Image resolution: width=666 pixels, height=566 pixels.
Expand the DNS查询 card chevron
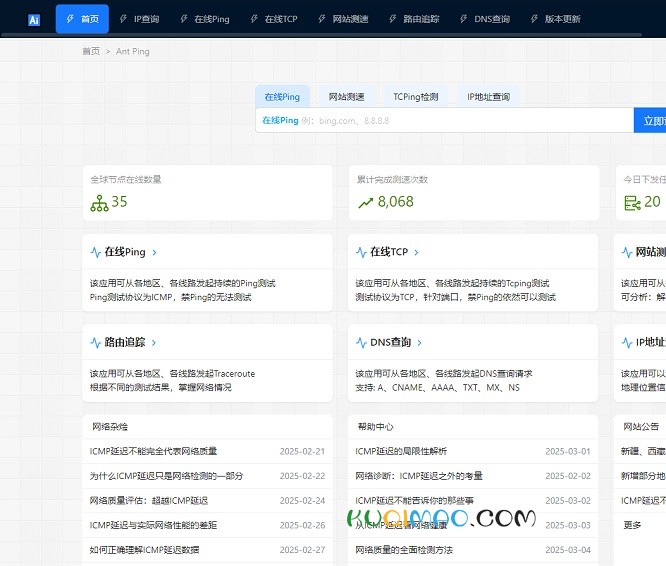tap(419, 343)
